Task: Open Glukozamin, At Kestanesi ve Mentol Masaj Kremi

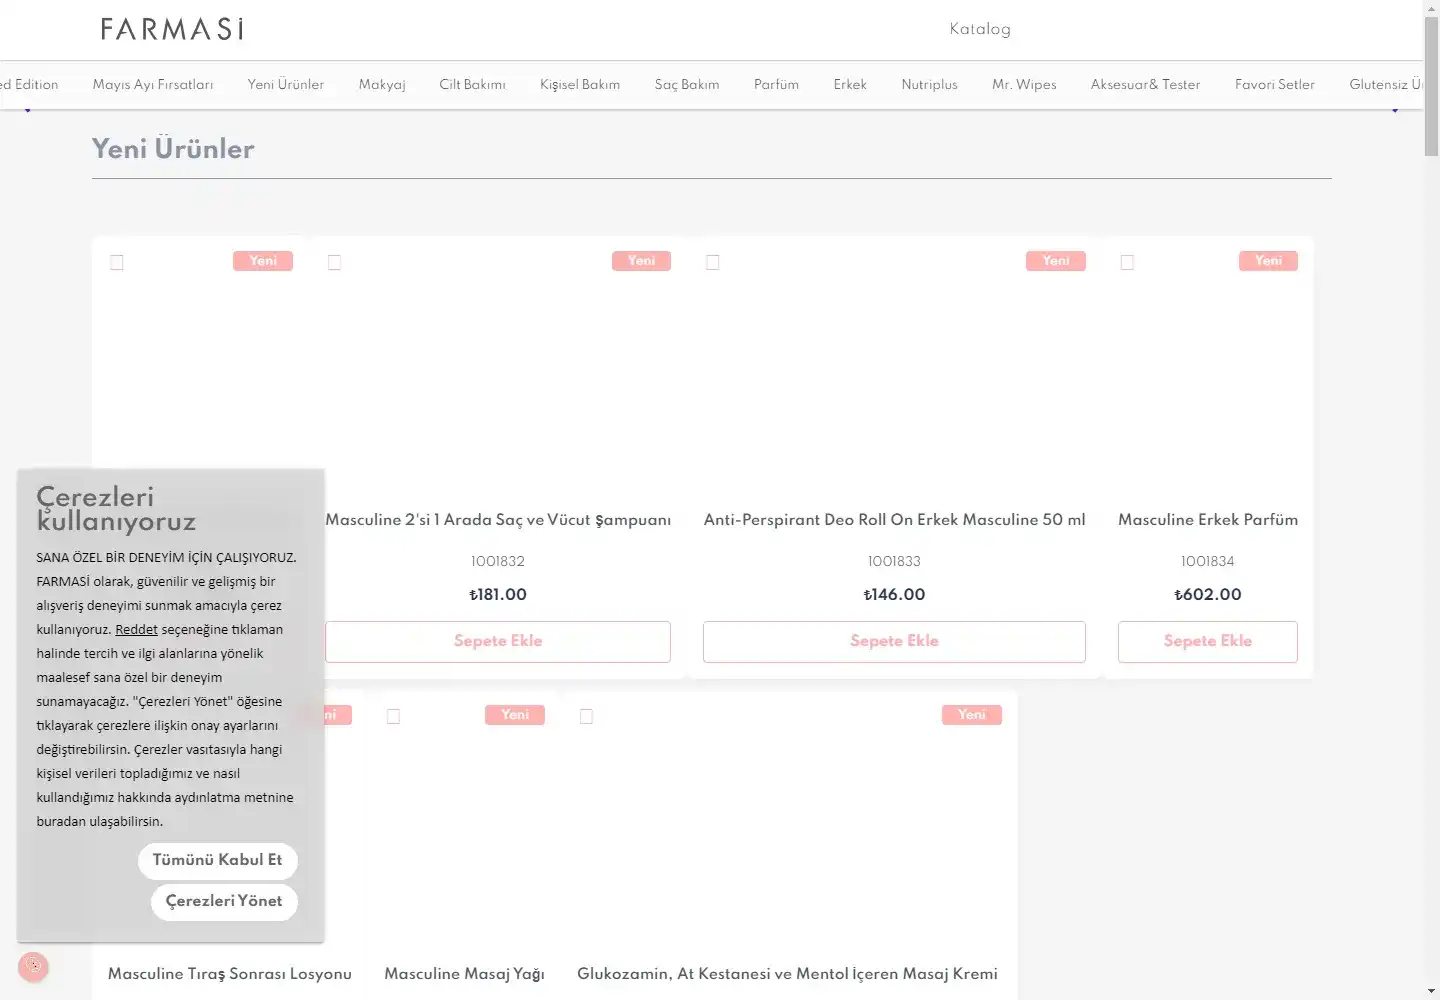Action: 787,974
